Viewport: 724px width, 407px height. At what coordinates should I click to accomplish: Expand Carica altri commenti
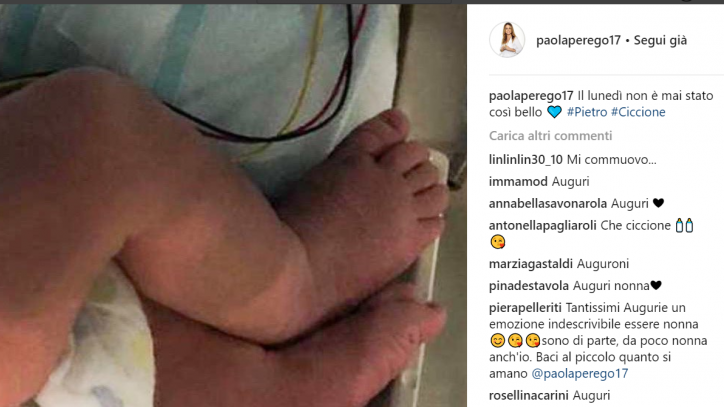pyautogui.click(x=550, y=136)
